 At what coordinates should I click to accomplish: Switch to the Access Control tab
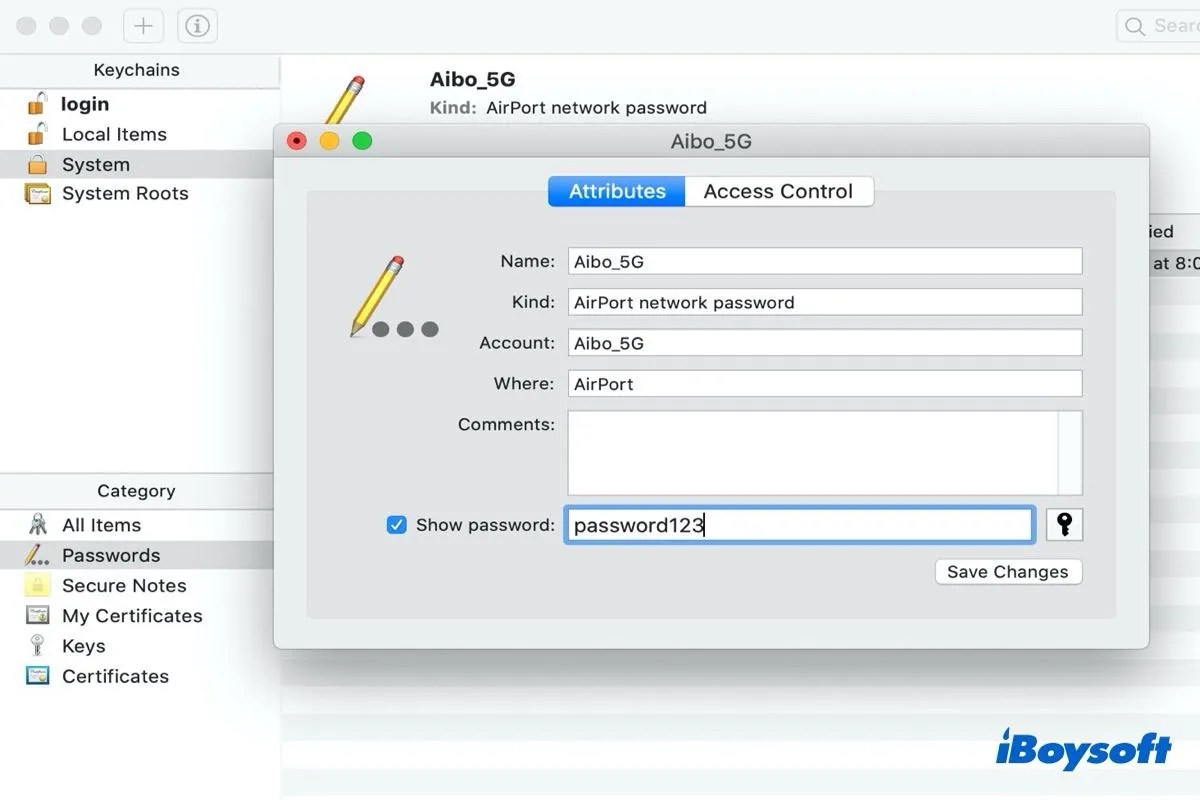[779, 191]
